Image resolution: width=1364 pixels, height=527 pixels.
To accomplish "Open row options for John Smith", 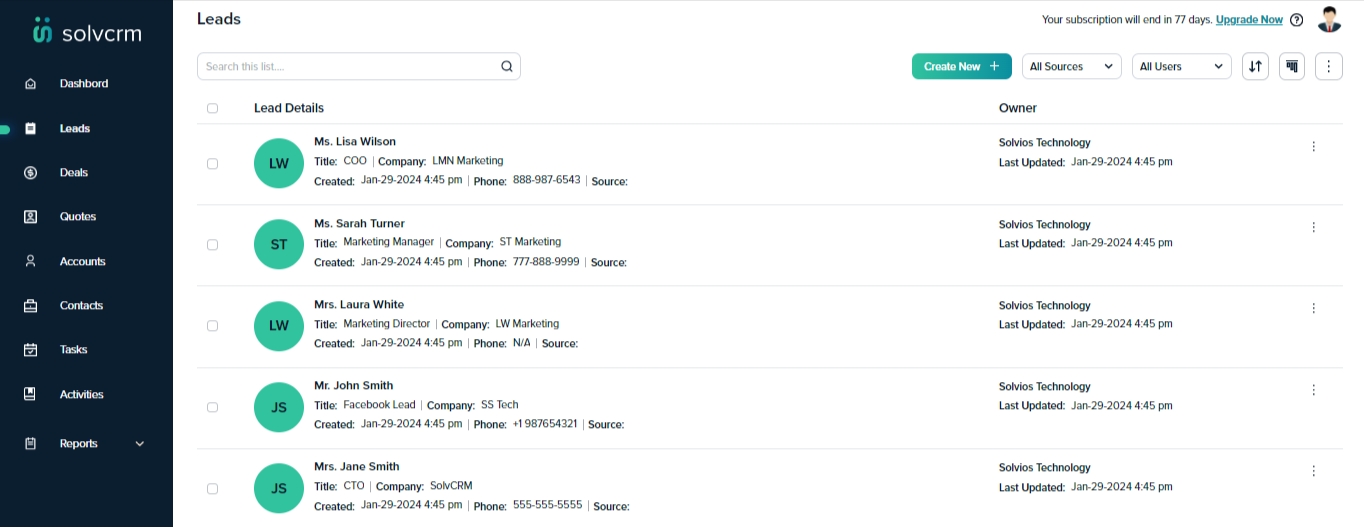I will coord(1313,390).
